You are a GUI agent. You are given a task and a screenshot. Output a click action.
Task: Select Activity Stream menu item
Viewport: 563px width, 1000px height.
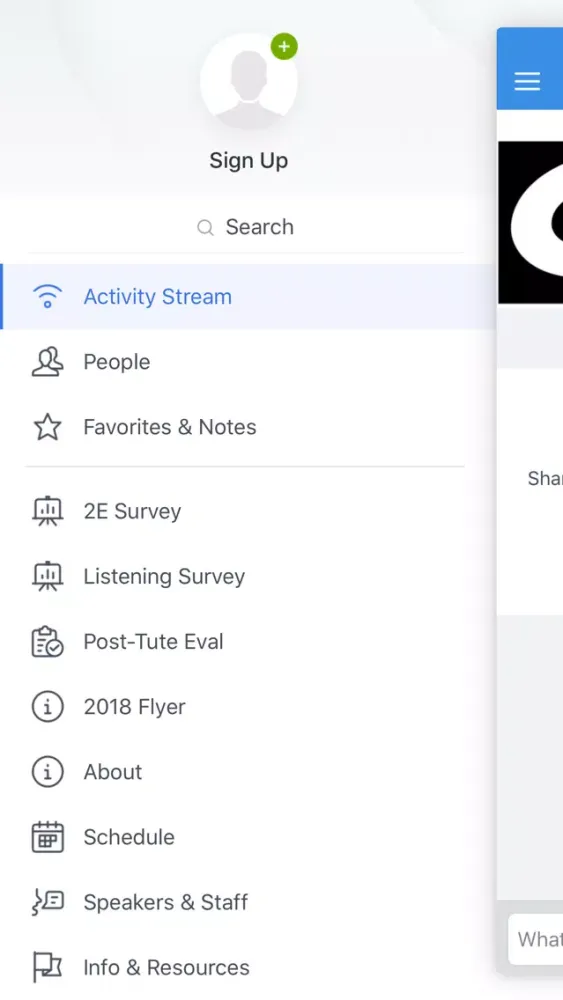click(248, 297)
